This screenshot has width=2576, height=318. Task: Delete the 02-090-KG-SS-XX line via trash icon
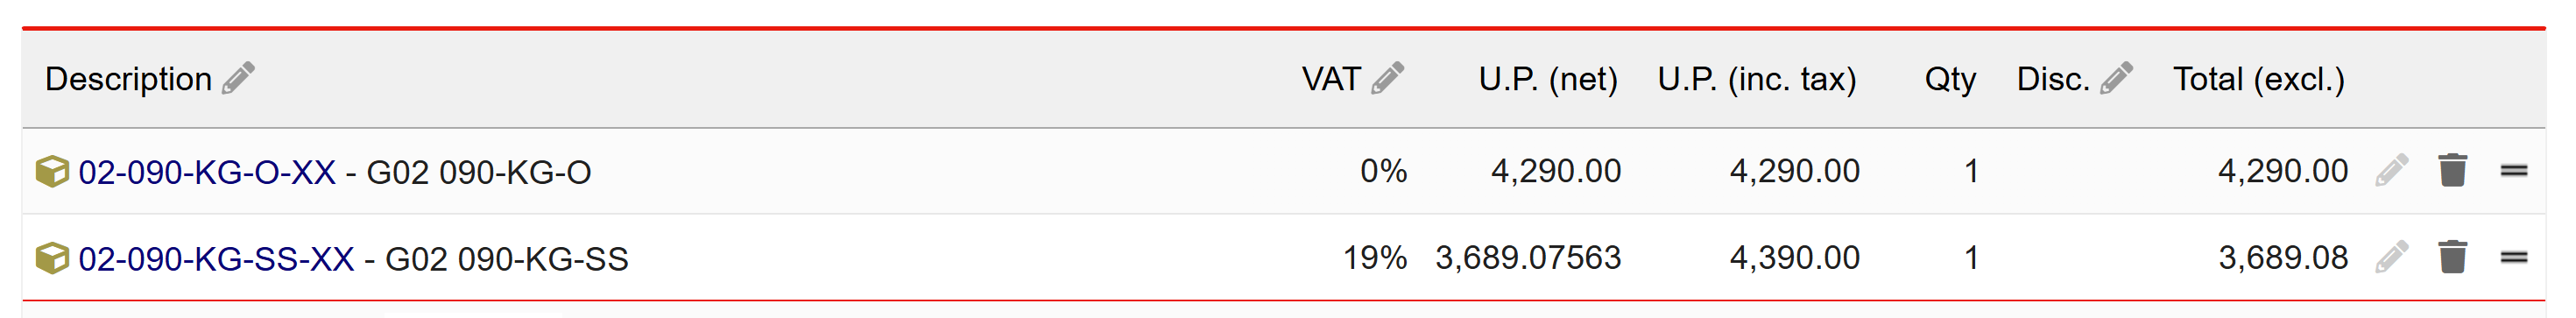pos(2453,257)
